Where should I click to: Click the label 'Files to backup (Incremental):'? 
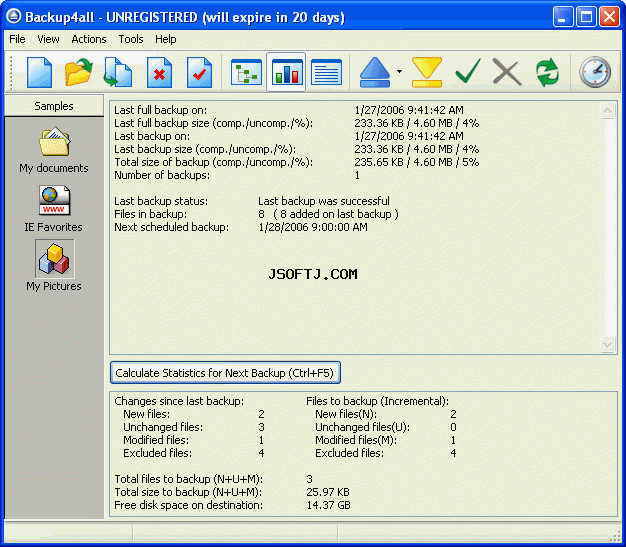377,401
